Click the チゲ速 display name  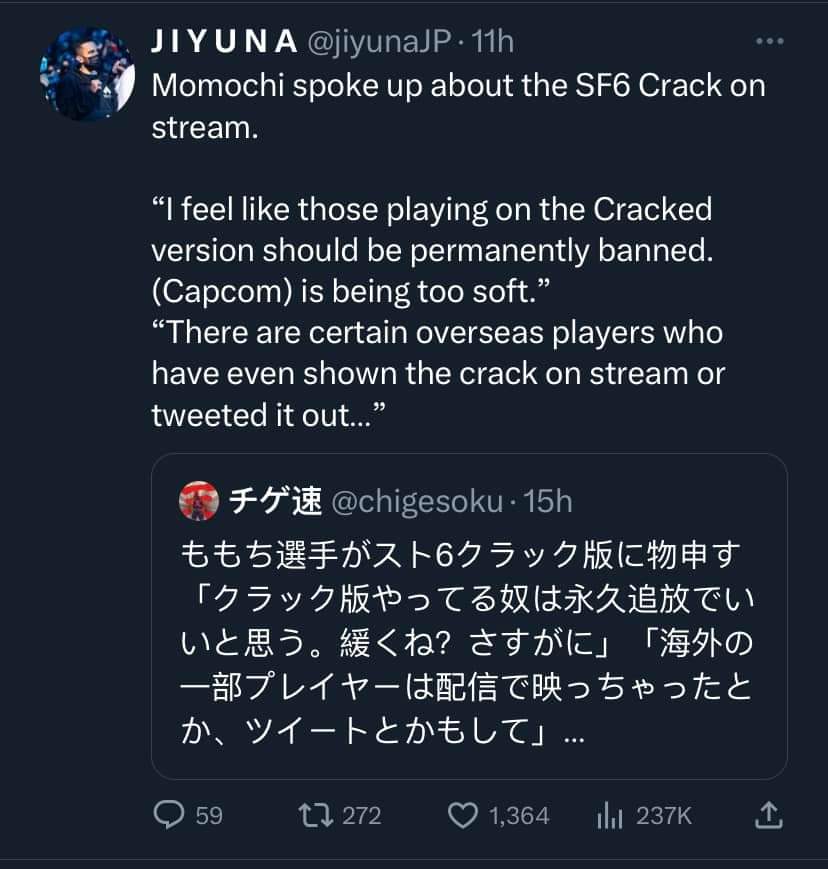coord(276,500)
